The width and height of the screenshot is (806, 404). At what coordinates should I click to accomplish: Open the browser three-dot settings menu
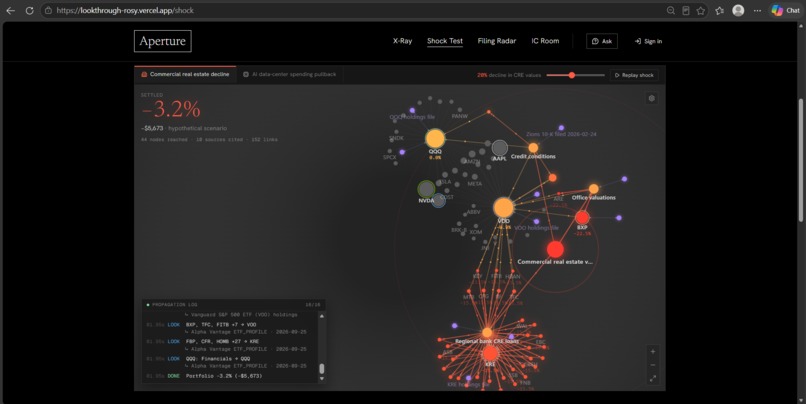tap(757, 10)
